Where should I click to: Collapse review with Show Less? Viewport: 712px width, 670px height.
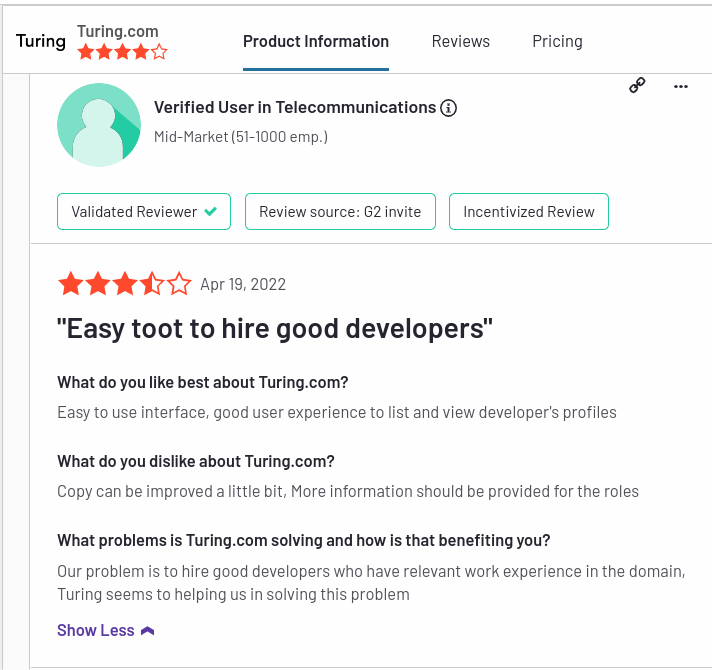pos(105,631)
